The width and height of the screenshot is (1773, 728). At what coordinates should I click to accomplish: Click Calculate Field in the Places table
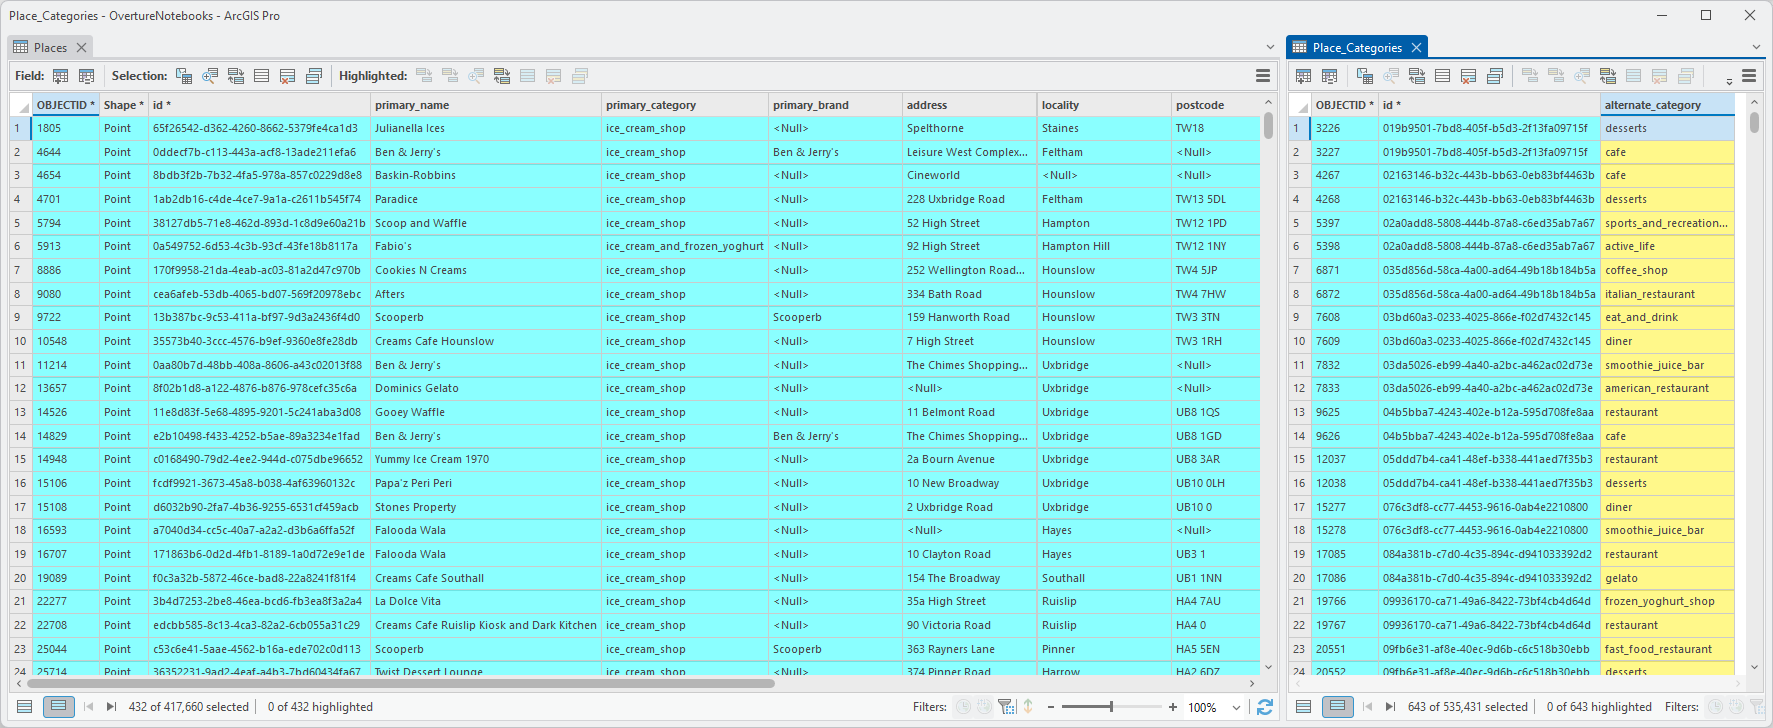tap(87, 76)
